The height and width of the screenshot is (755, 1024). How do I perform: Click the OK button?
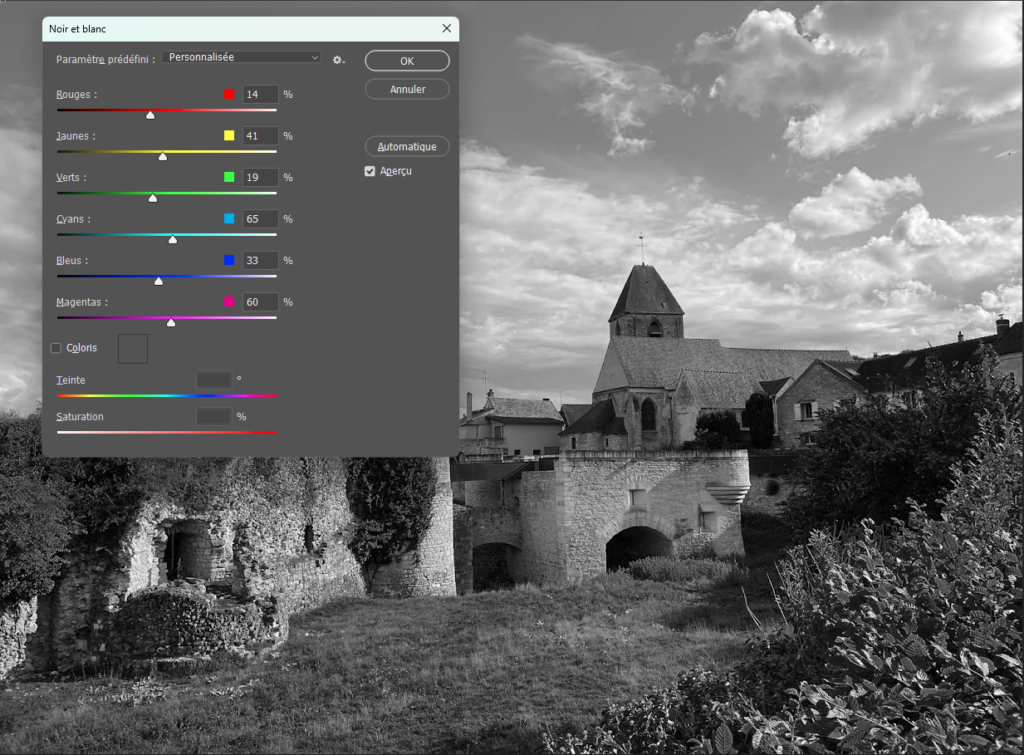[x=407, y=61]
